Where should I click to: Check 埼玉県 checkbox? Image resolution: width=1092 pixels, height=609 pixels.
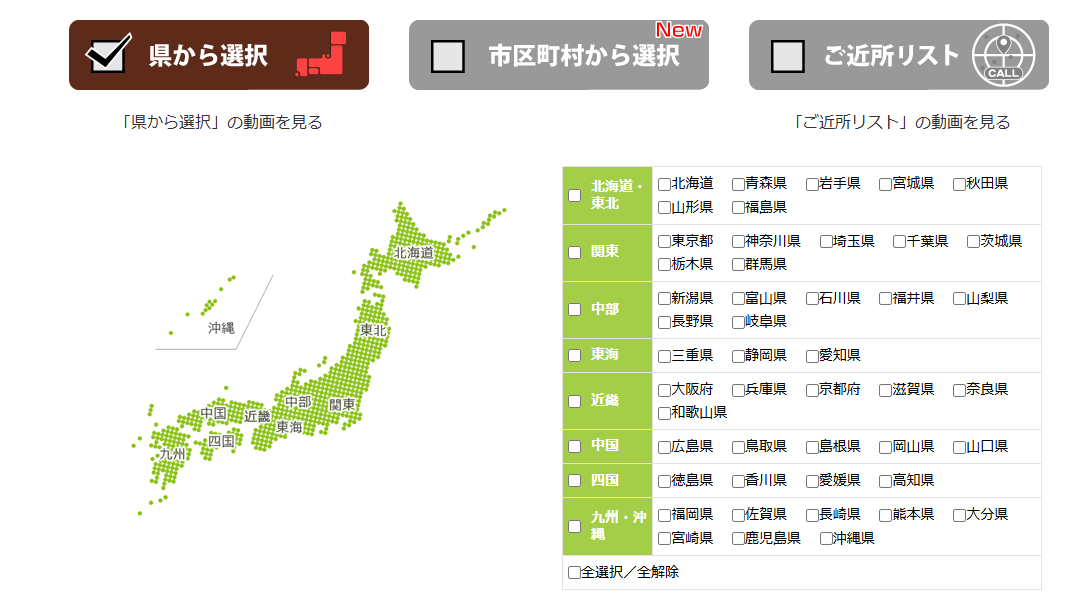(x=826, y=242)
